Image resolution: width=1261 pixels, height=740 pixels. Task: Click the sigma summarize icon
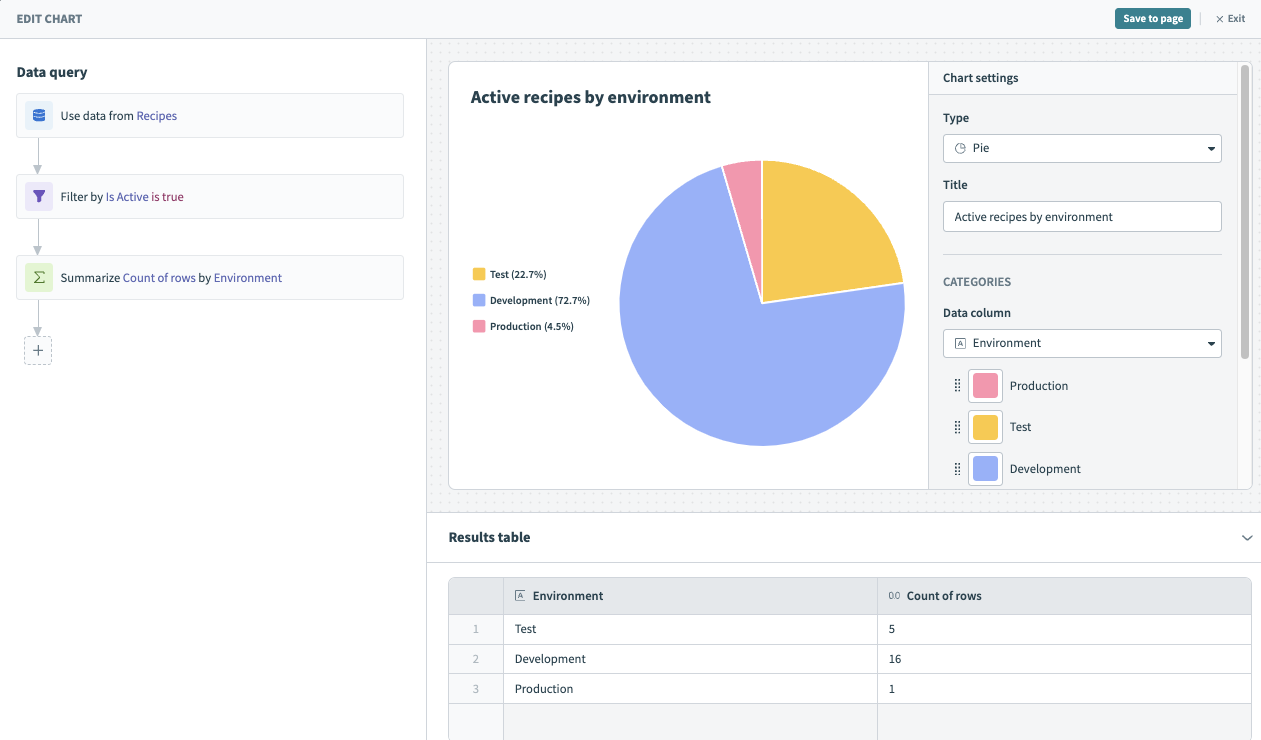39,278
